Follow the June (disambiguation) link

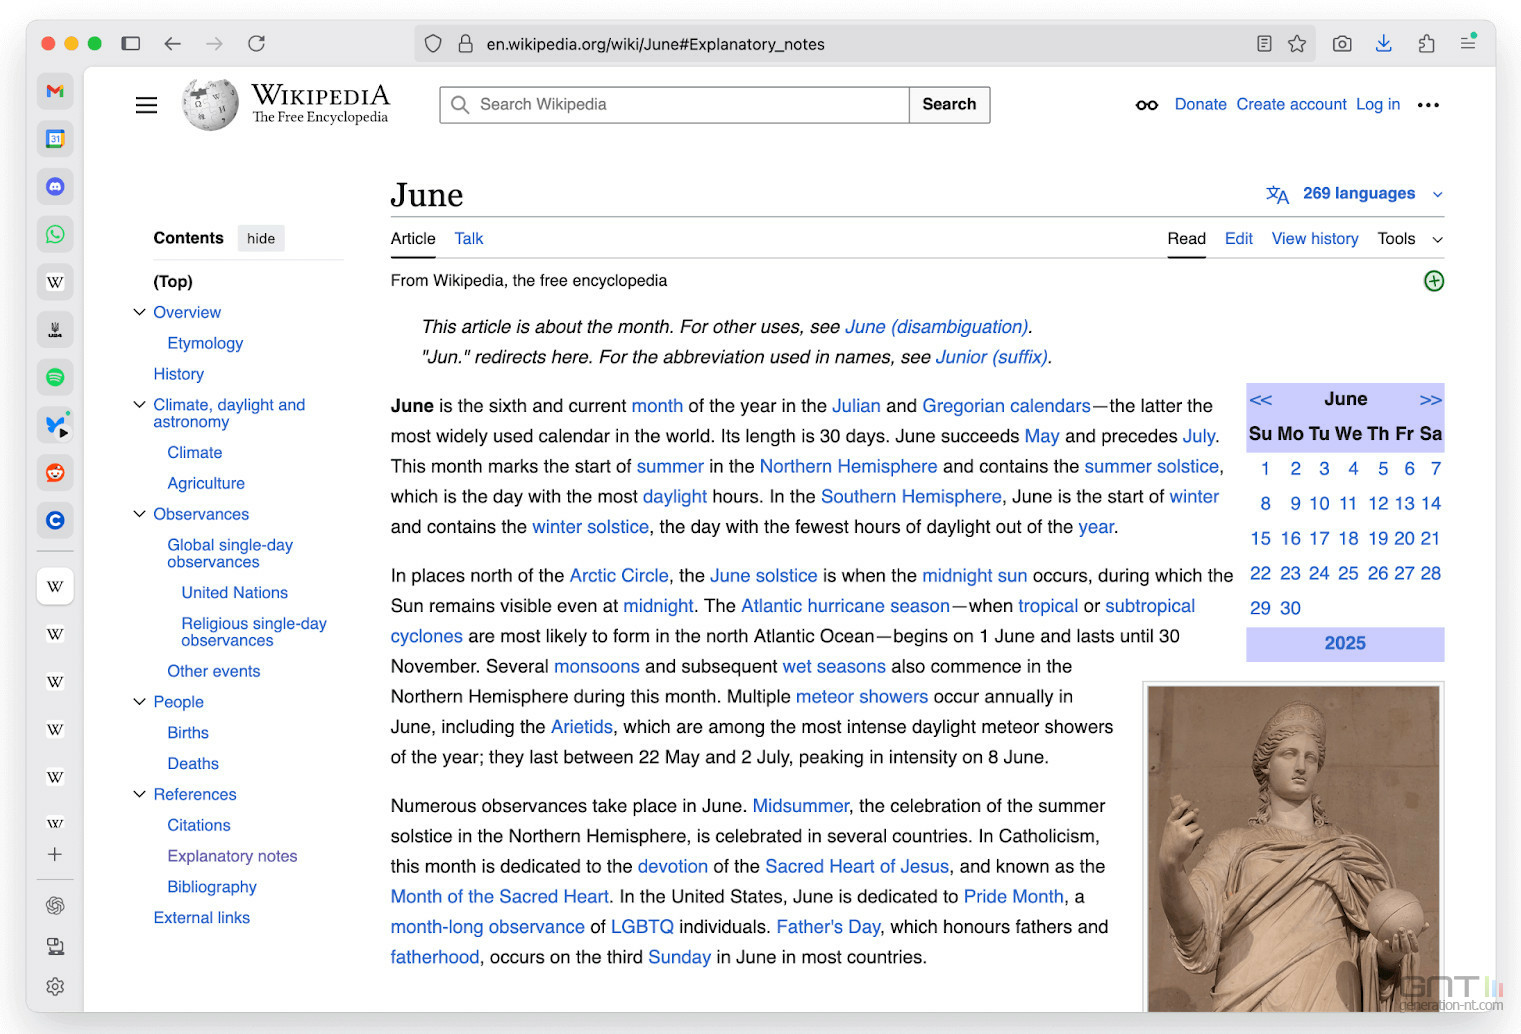936,327
